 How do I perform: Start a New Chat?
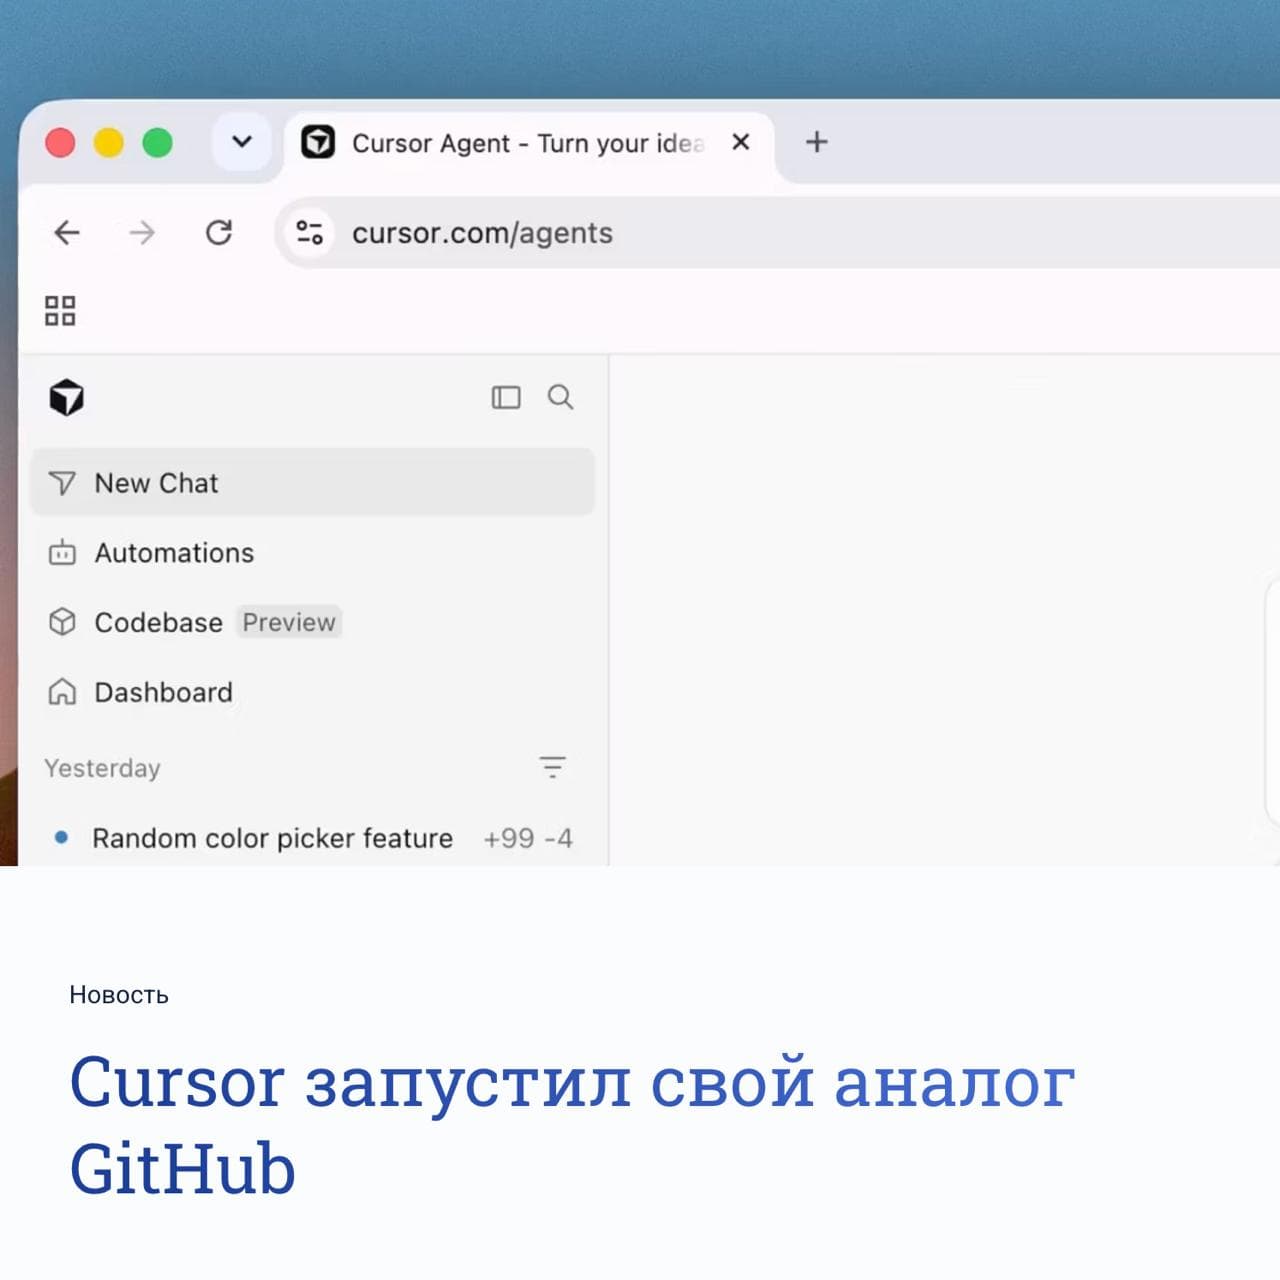[x=313, y=483]
